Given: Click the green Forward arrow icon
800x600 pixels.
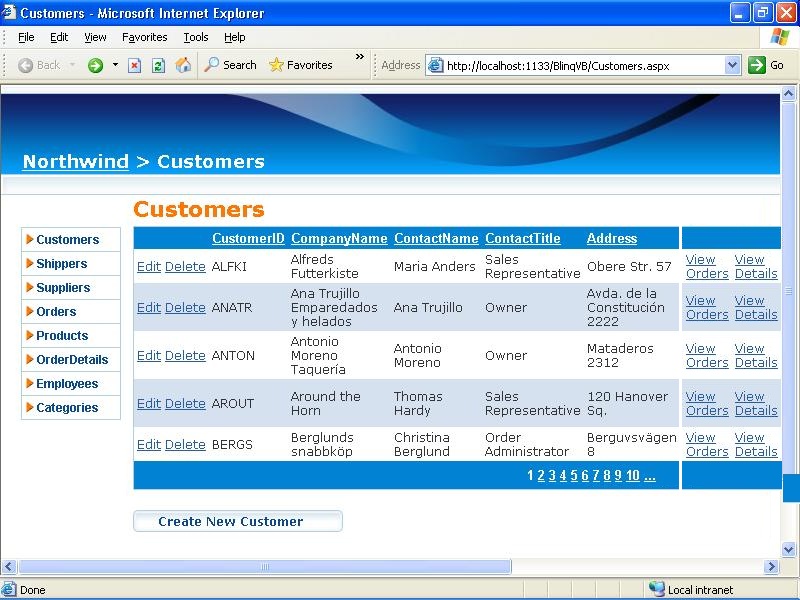Looking at the screenshot, I should 95,65.
